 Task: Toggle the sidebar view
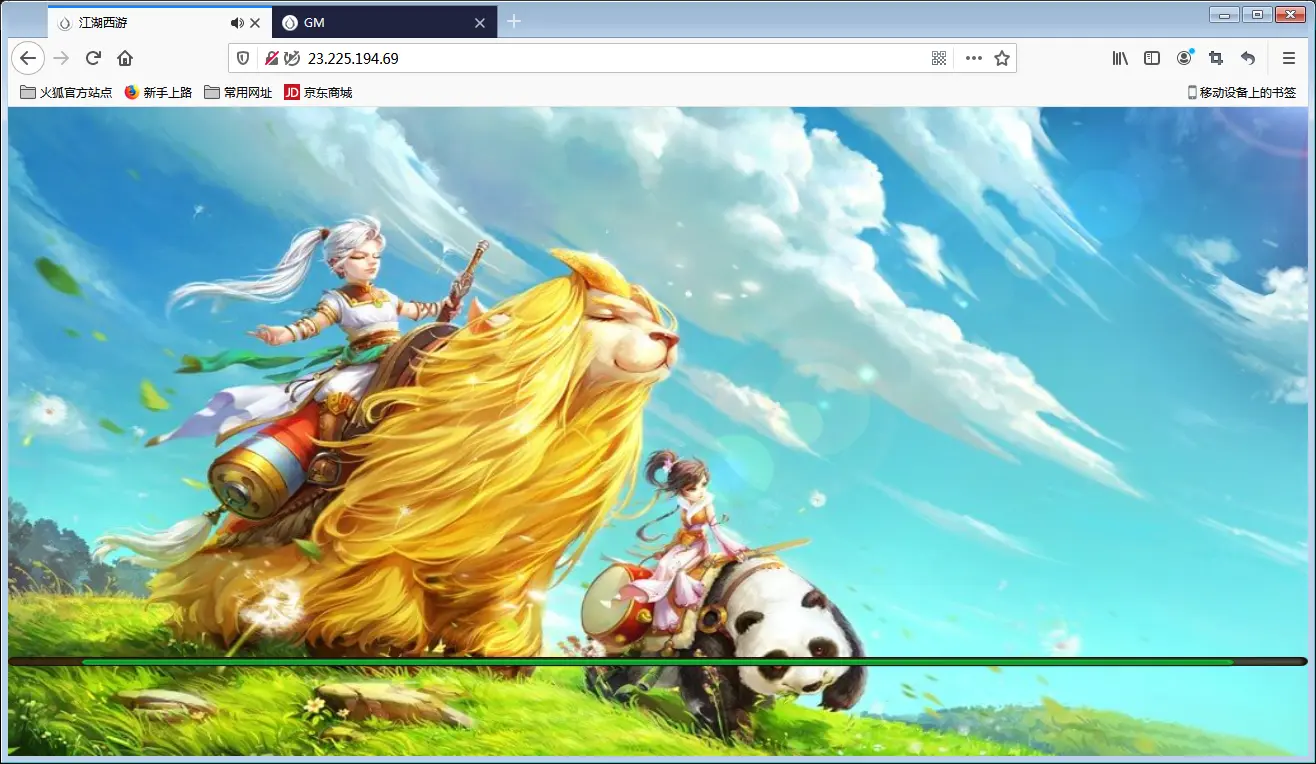coord(1152,58)
